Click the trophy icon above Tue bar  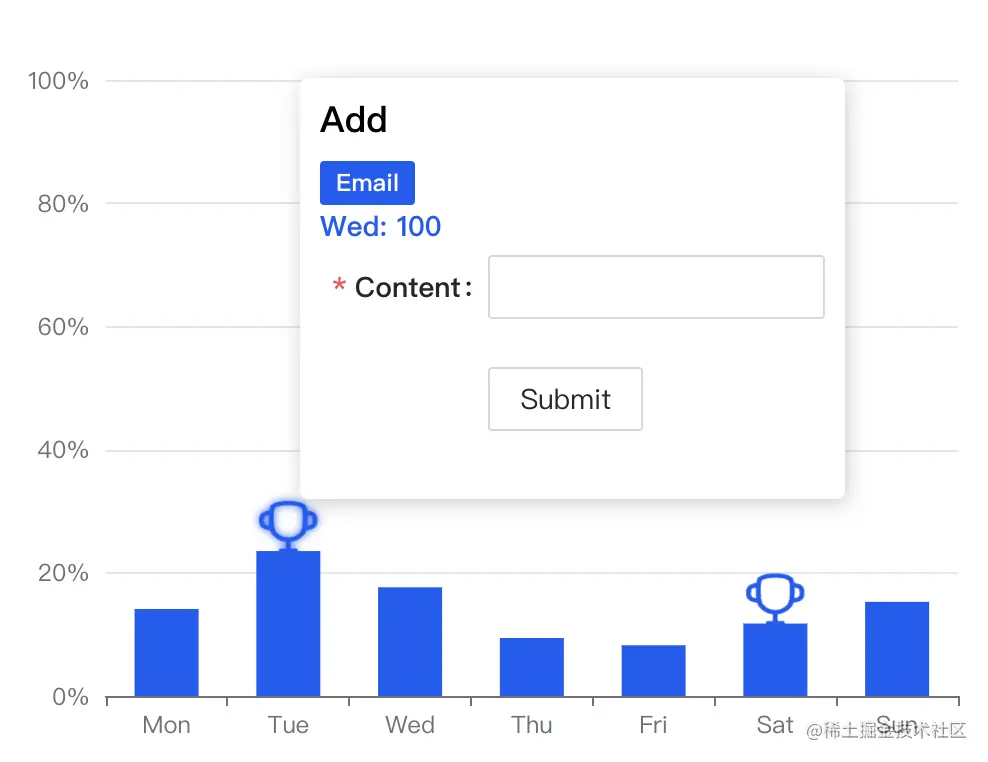(x=288, y=525)
